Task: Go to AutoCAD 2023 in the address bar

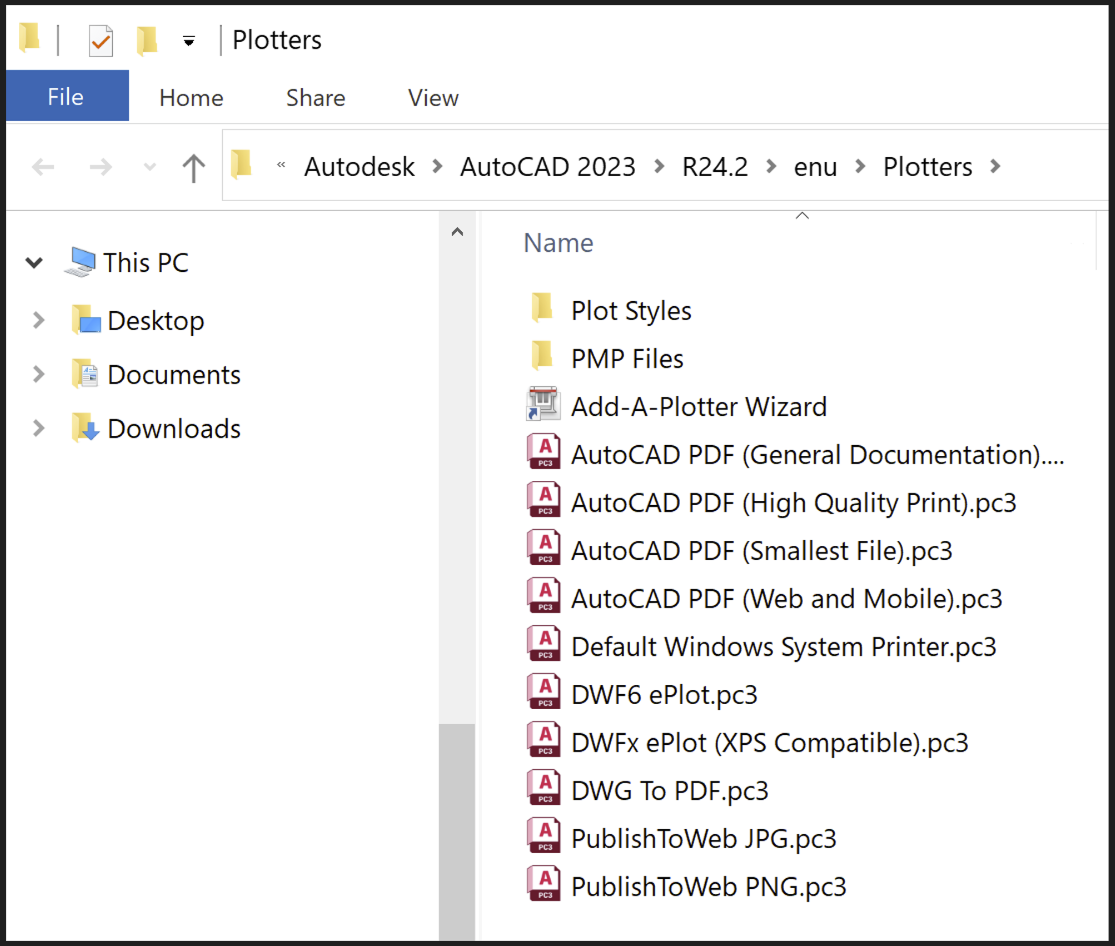Action: [x=548, y=166]
